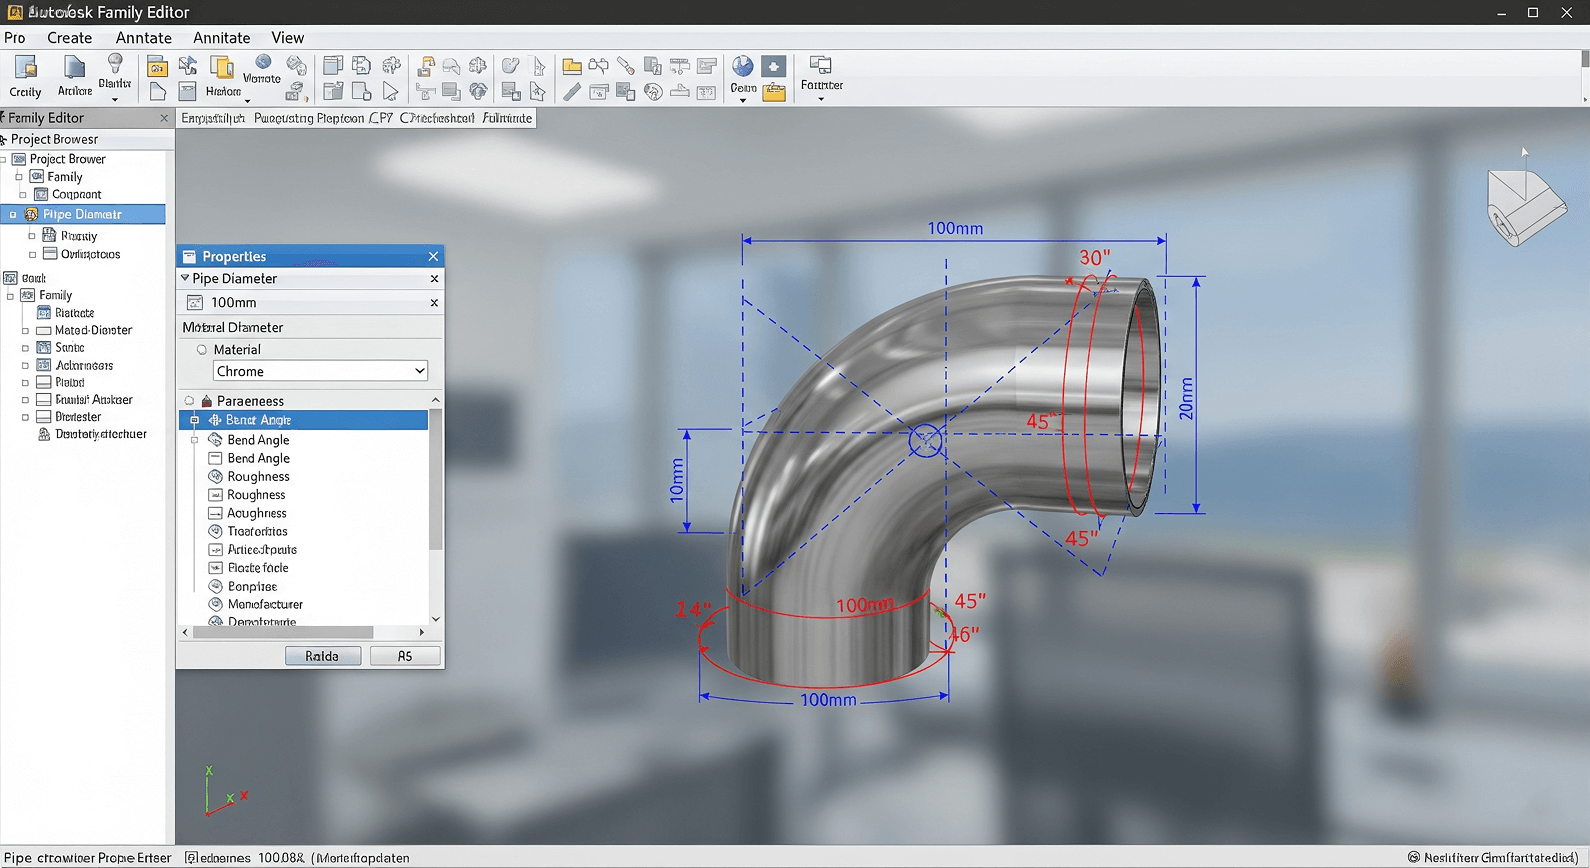Click the globe icon above Geiro
1590x868 pixels.
coord(742,66)
